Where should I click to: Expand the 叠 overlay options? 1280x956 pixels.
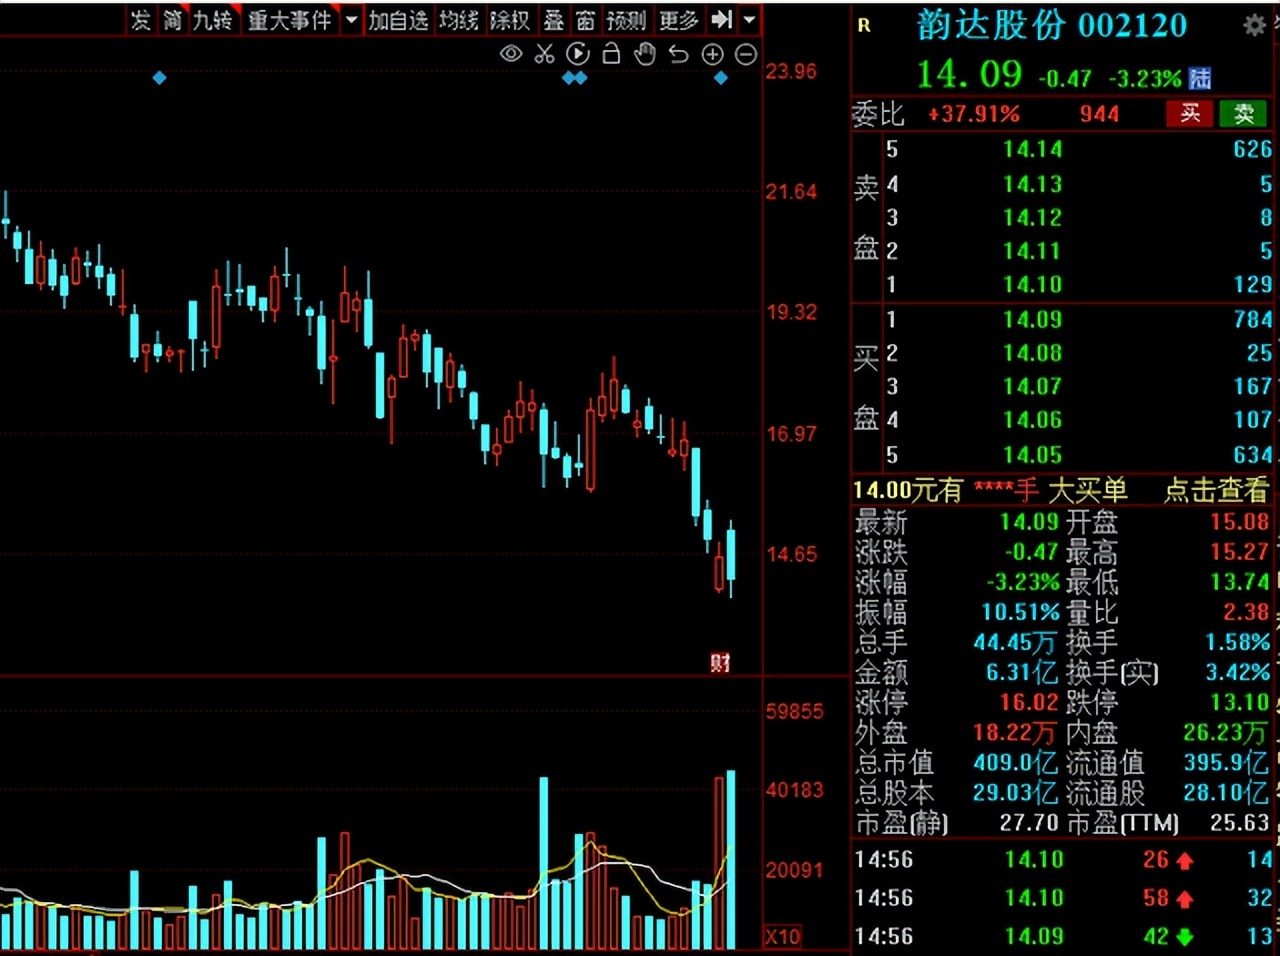click(x=553, y=19)
